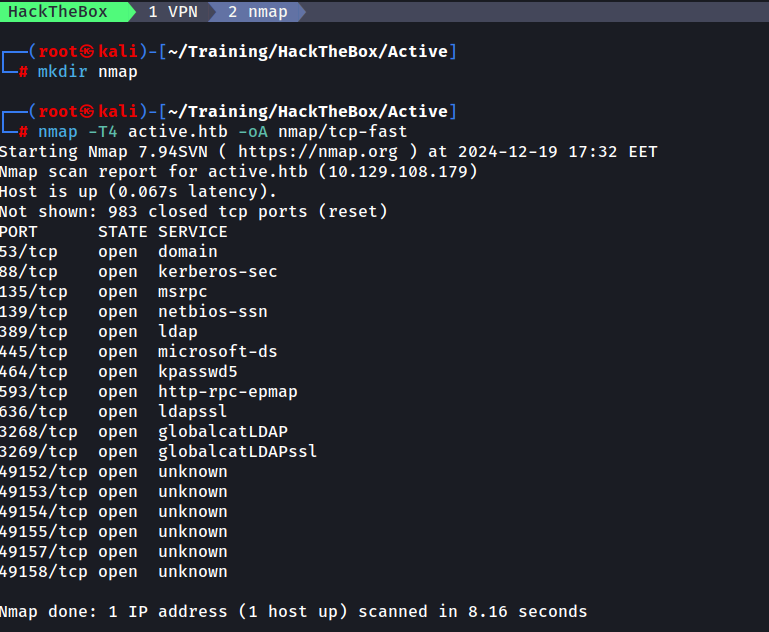Click the SERVICE column header
Viewport: 769px width, 632px height.
click(x=192, y=232)
